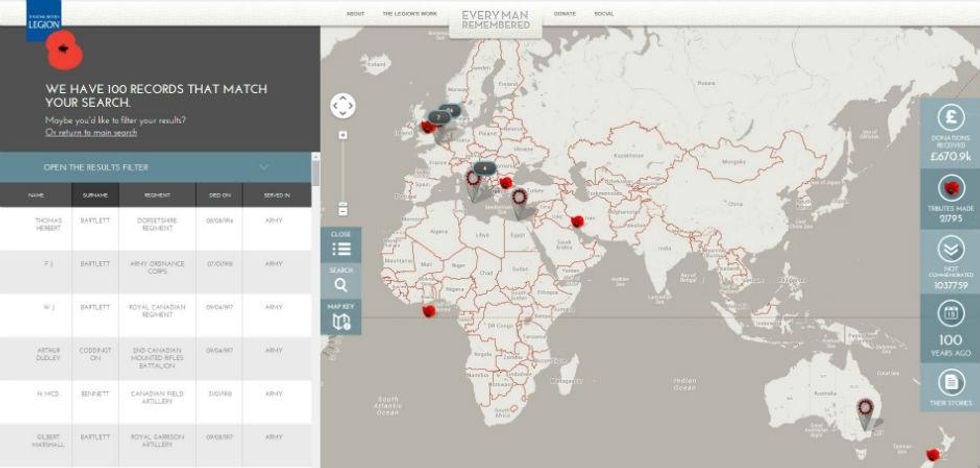
Task: Select the poppy marker in West Africa
Action: click(429, 311)
